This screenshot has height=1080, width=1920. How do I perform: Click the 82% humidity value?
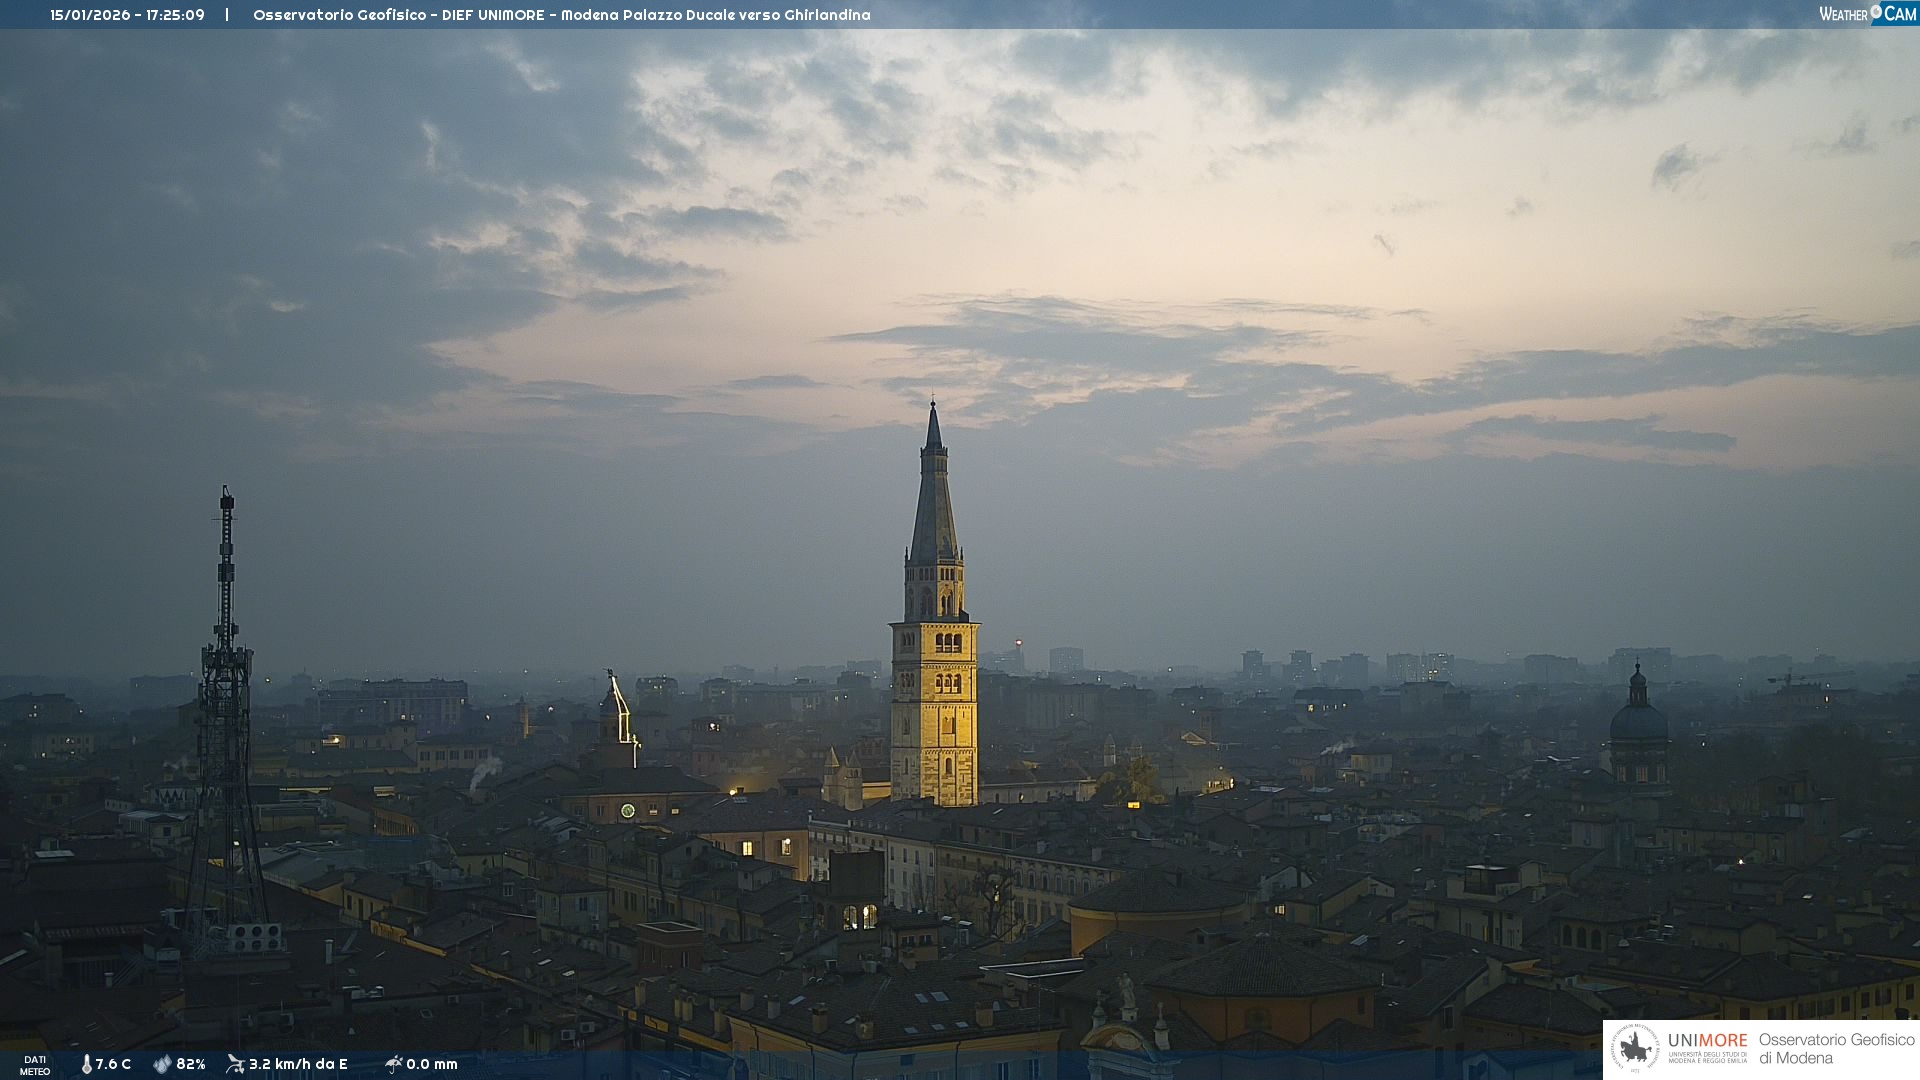tap(191, 1065)
